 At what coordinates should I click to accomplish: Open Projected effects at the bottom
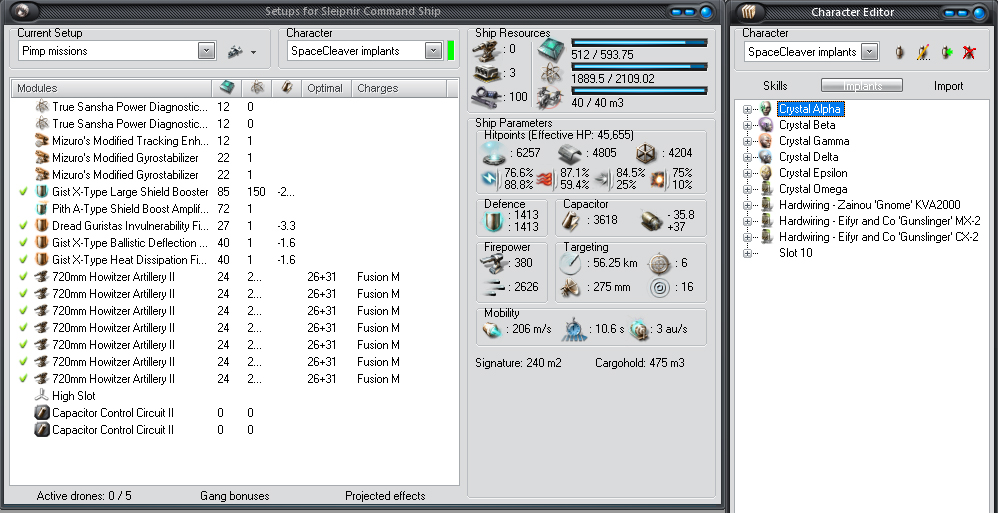click(385, 496)
